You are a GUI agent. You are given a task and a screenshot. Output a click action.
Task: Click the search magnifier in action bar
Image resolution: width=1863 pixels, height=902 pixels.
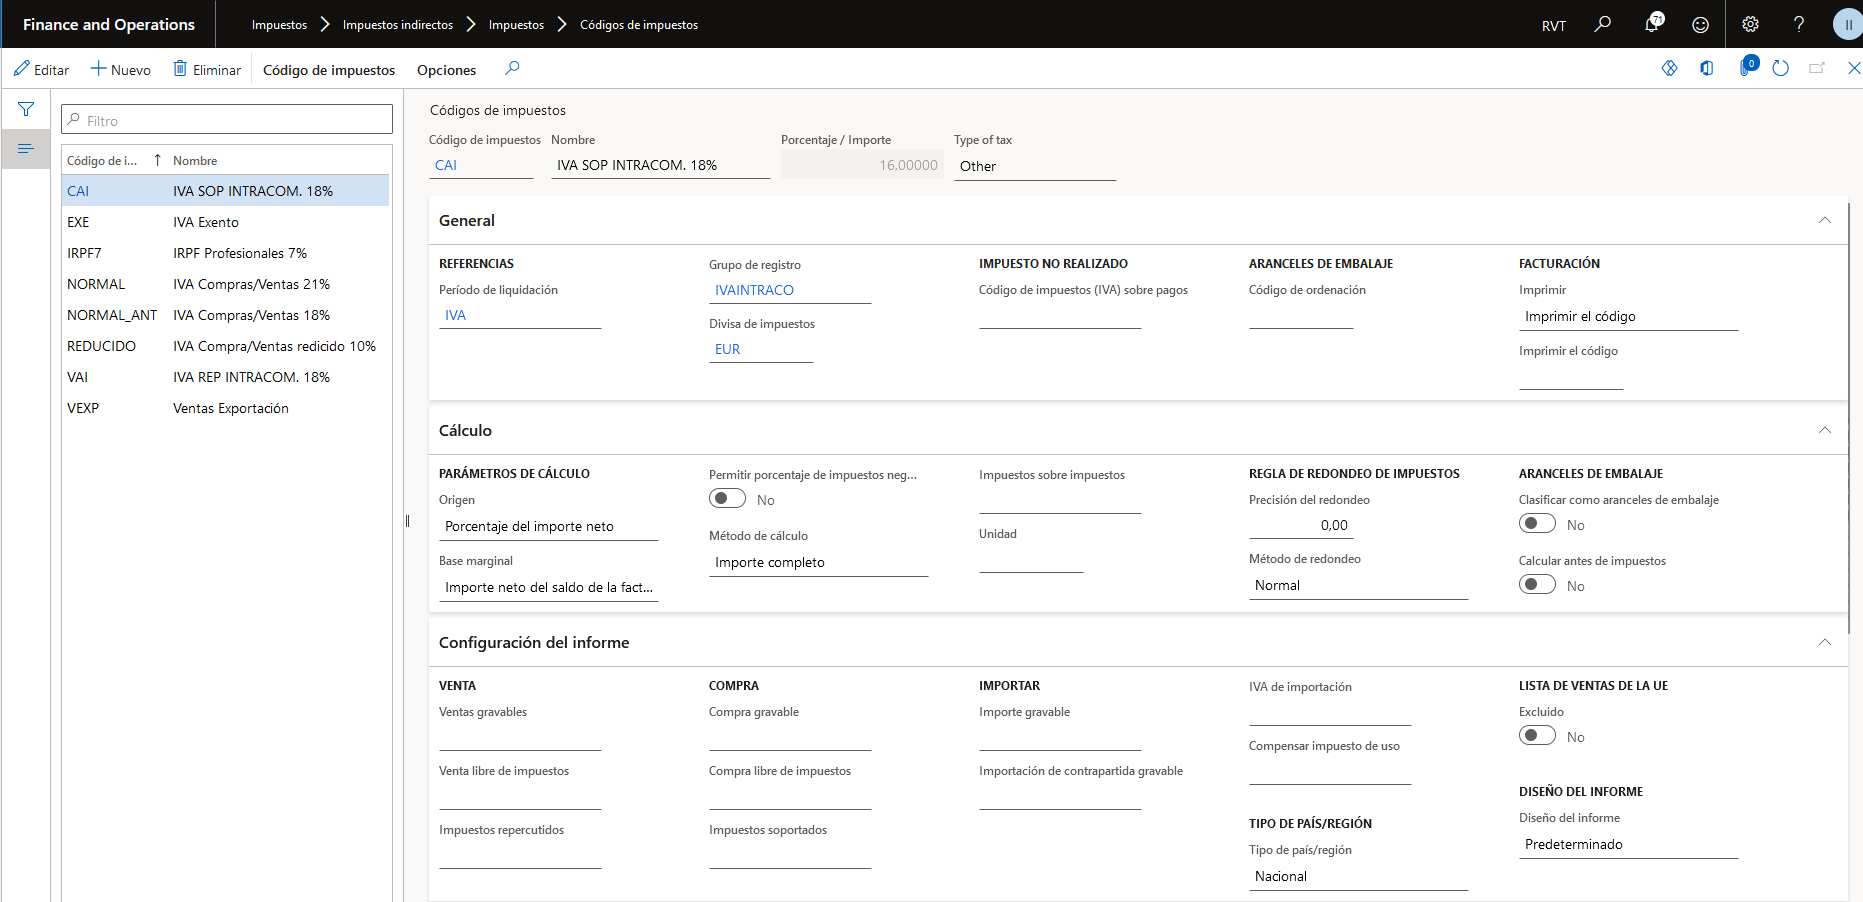[512, 68]
